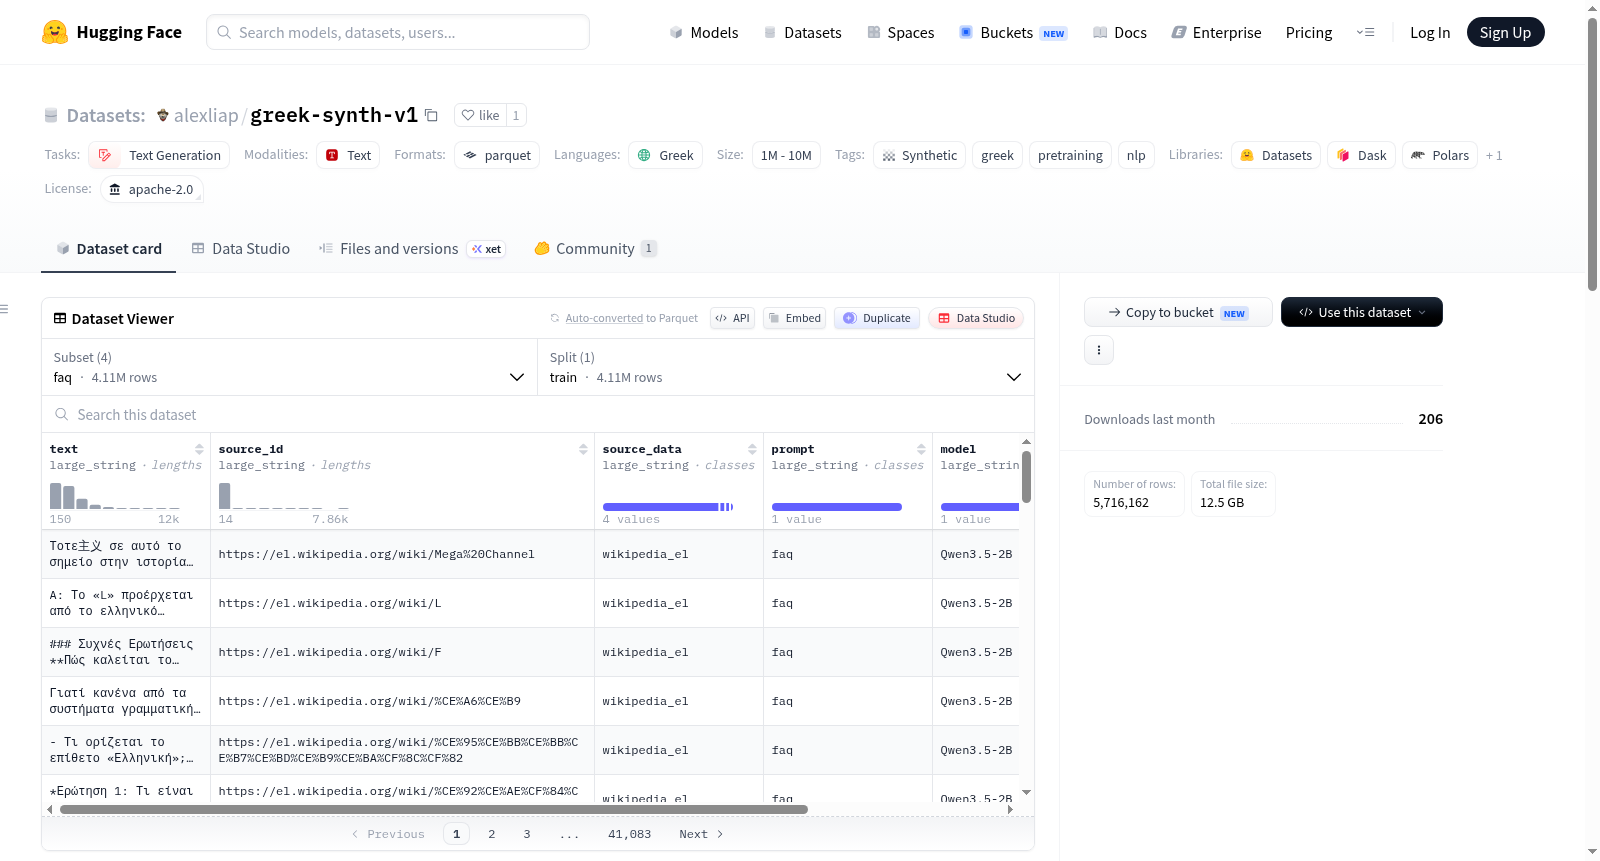Viewport: 1600px width, 861px height.
Task: Click the Text Generation task tag
Action: pyautogui.click(x=159, y=155)
